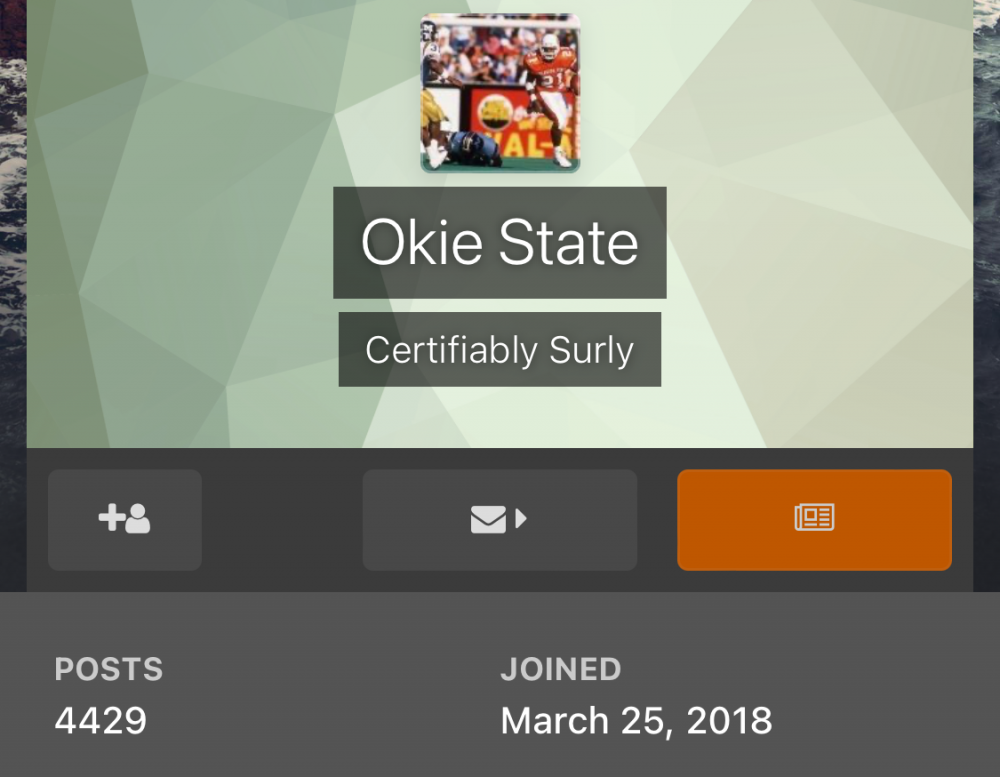Click empty bar space between message and orange button
The width and height of the screenshot is (1000, 777).
(x=657, y=520)
